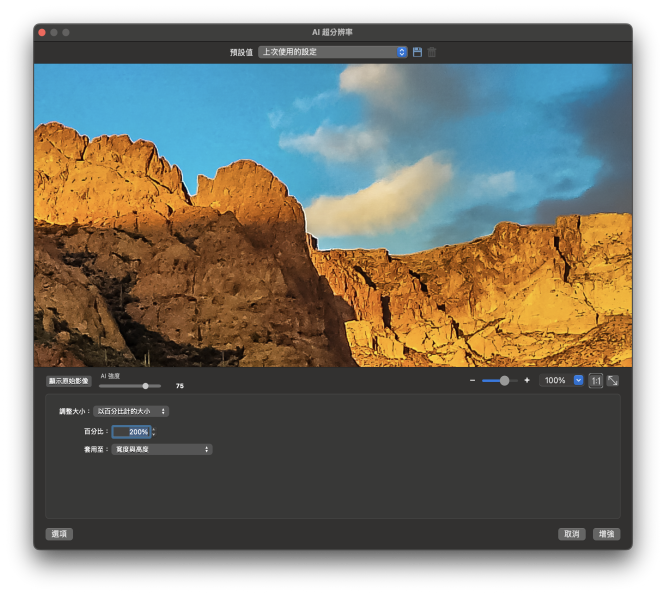Click the save preset floppy disk icon
This screenshot has width=666, height=596.
pyautogui.click(x=417, y=52)
